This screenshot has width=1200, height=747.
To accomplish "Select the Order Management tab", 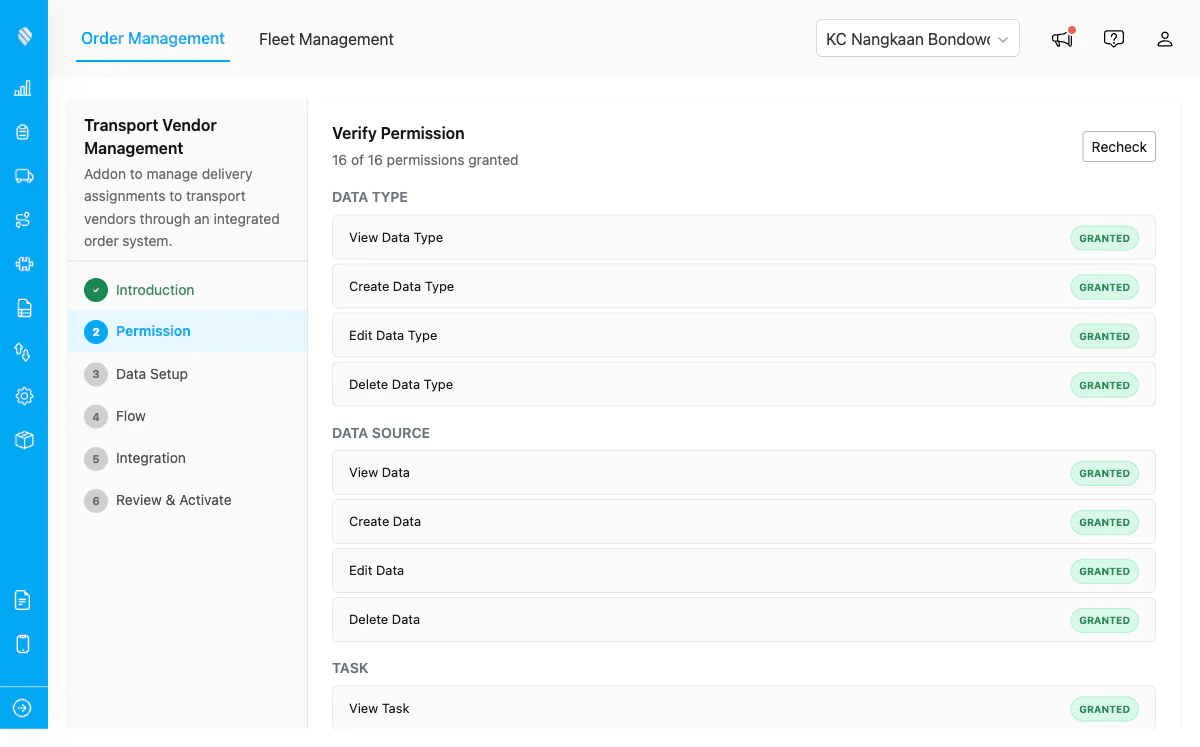I will tap(152, 39).
